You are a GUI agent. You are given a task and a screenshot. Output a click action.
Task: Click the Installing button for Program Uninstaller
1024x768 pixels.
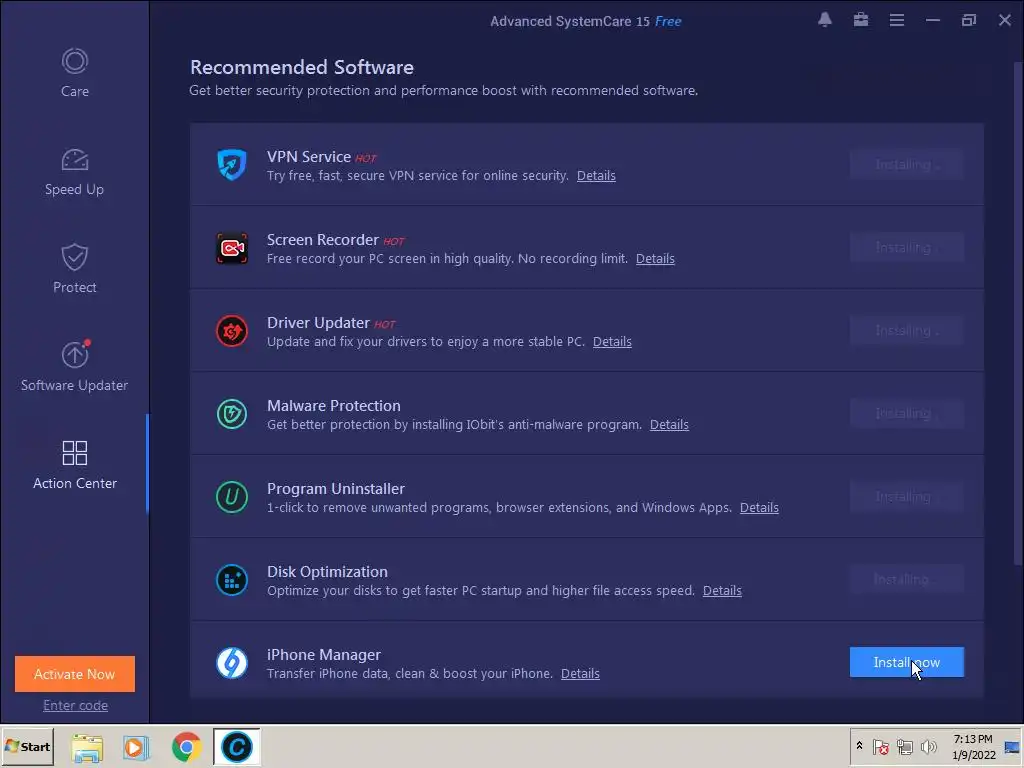pos(906,496)
